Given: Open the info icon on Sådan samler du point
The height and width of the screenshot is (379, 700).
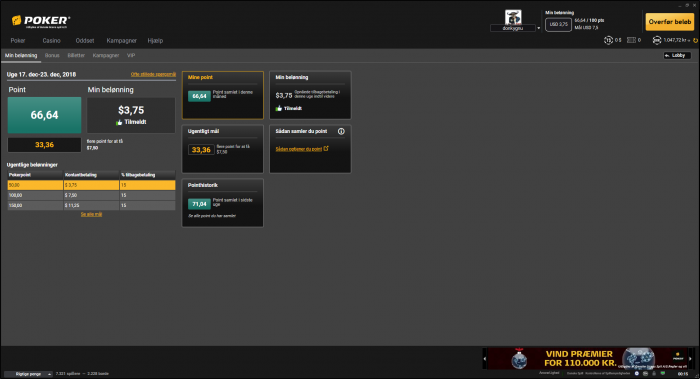Looking at the screenshot, I should pyautogui.click(x=341, y=131).
